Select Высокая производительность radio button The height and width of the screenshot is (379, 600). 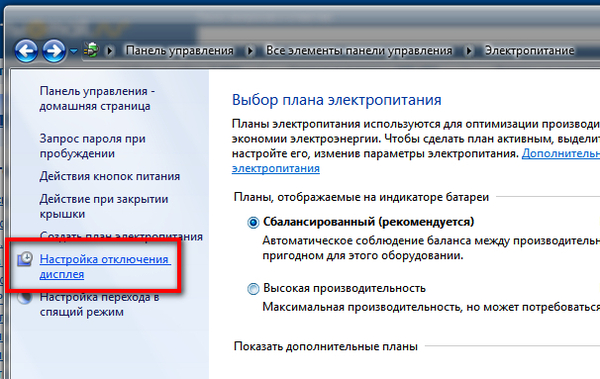[x=253, y=288]
